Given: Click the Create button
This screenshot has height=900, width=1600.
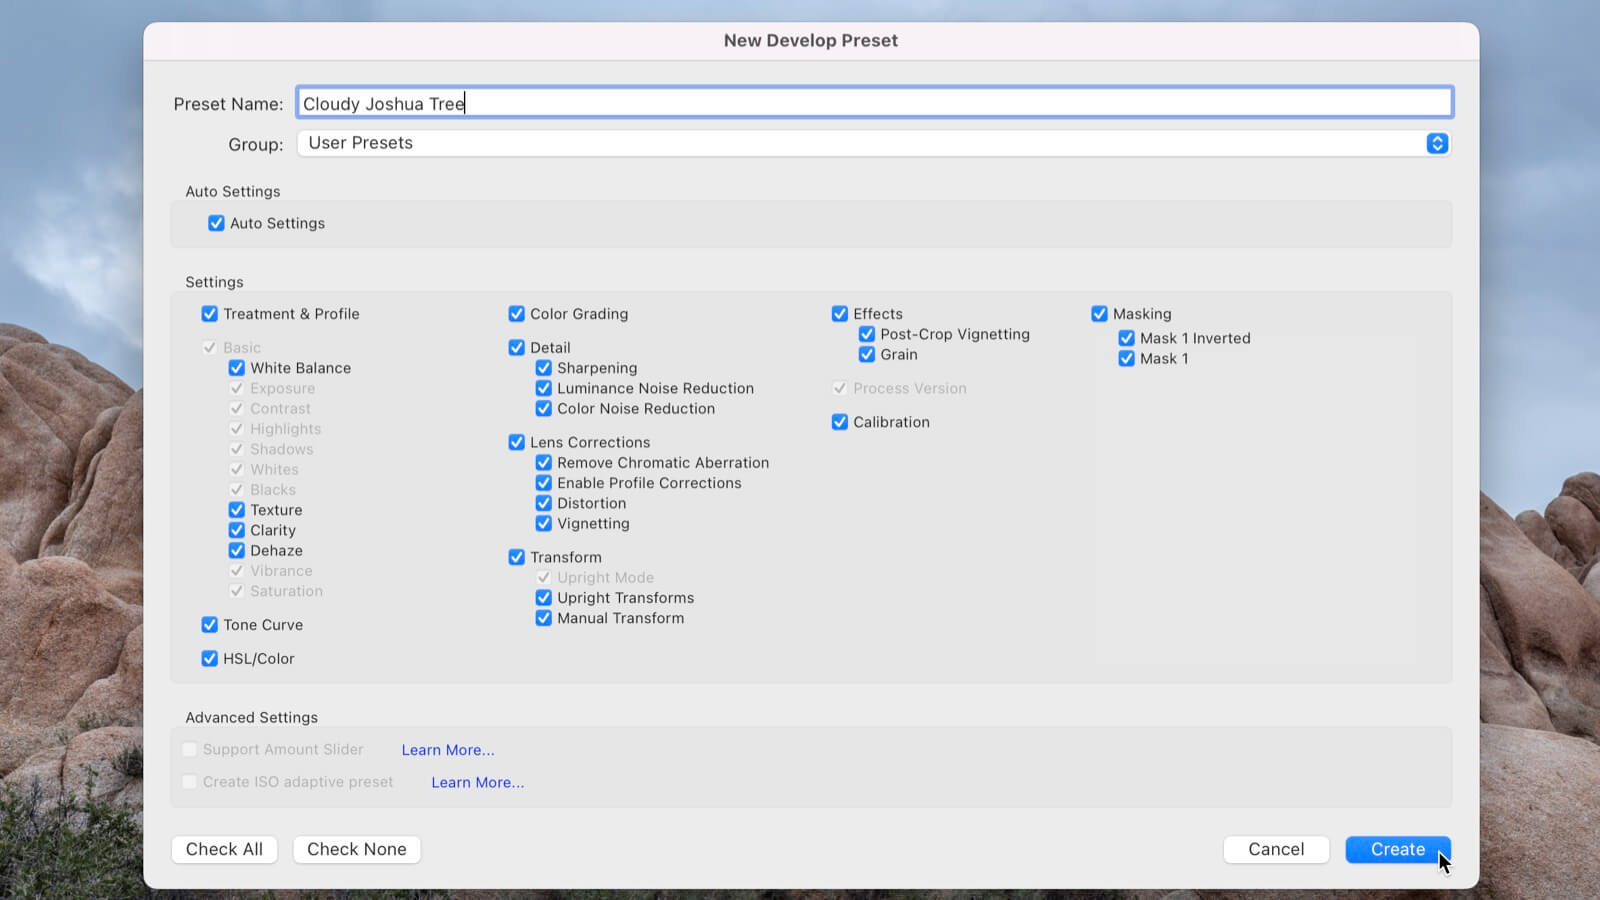Looking at the screenshot, I should click(x=1397, y=849).
